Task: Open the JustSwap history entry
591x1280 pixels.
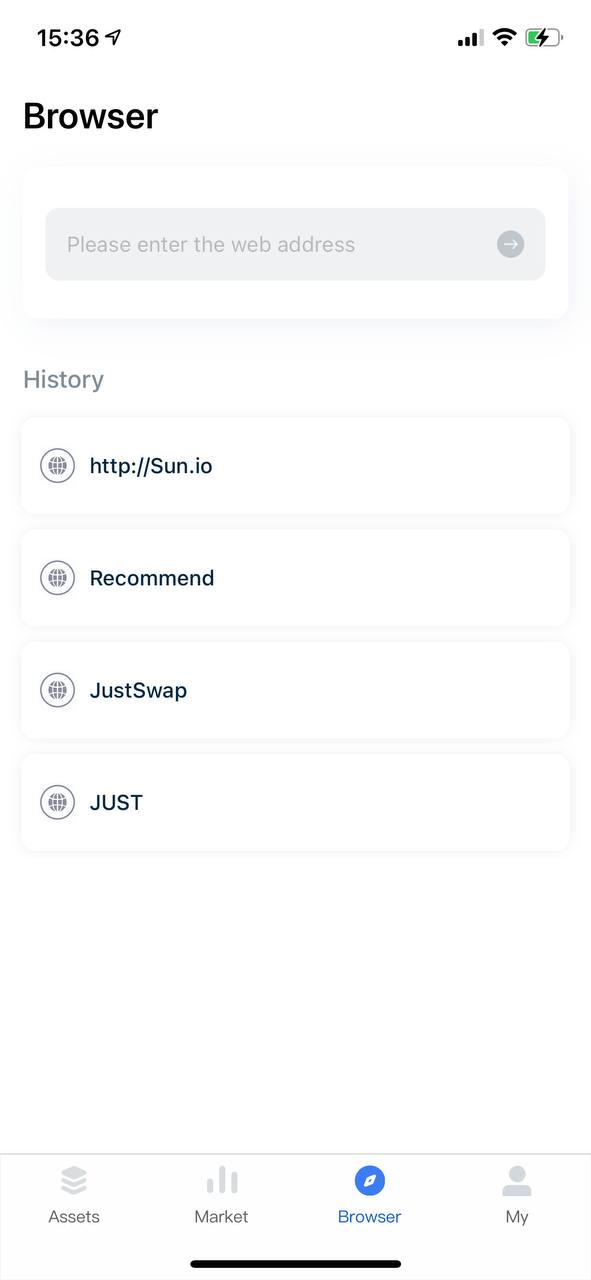Action: 295,690
